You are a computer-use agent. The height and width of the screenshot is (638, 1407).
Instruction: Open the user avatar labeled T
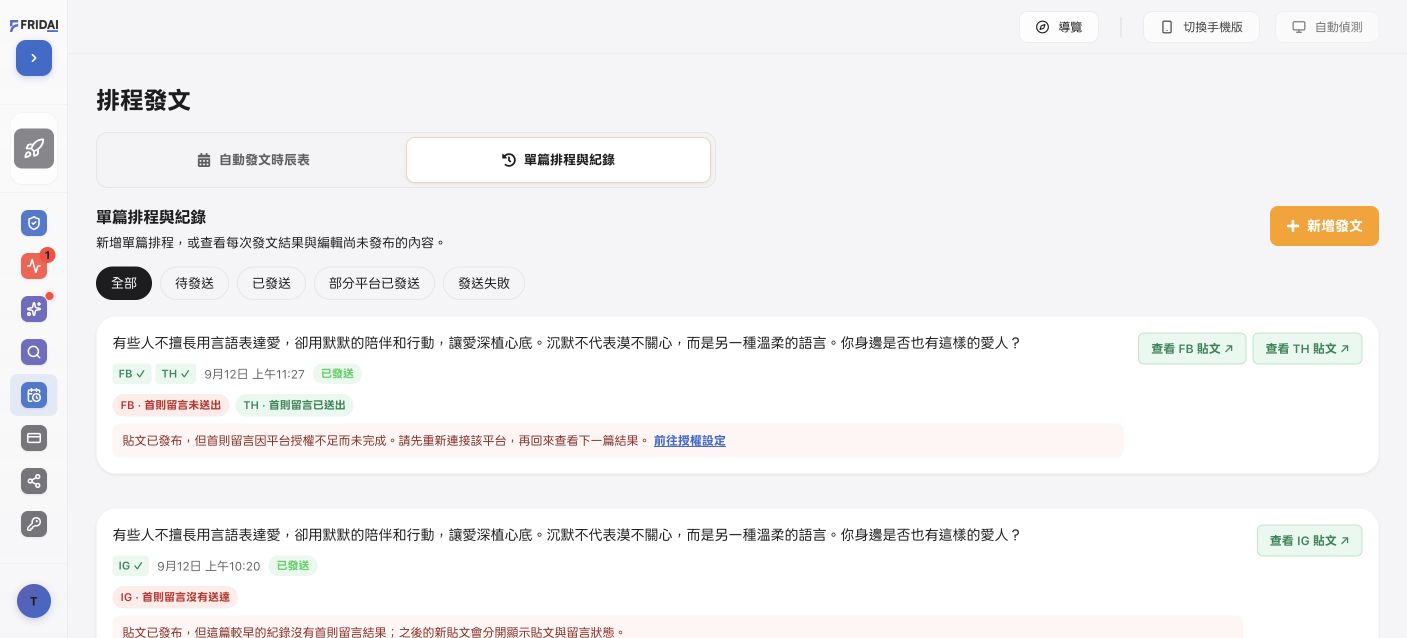[x=34, y=601]
